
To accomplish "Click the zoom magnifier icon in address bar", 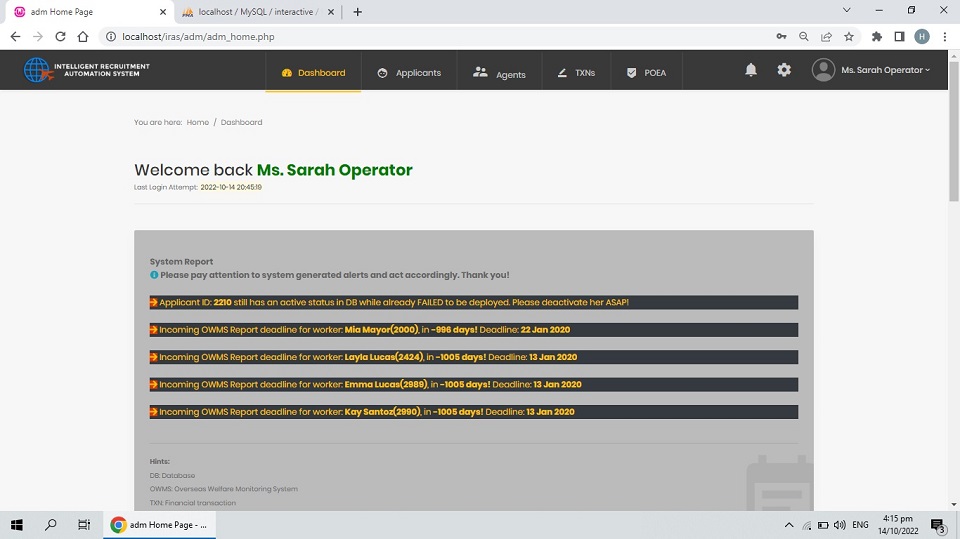I will [x=804, y=37].
